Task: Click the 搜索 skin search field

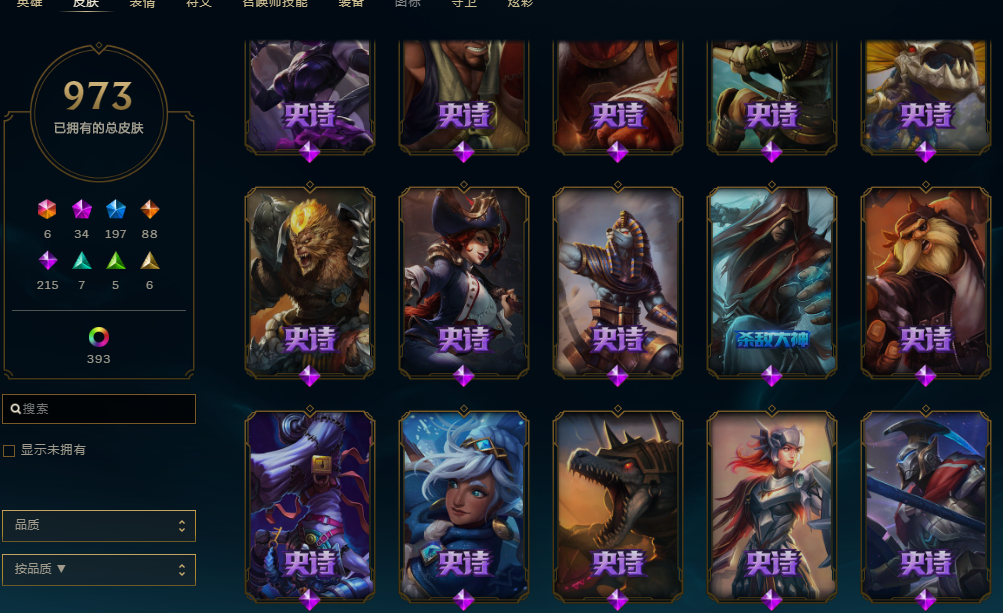Action: (x=99, y=409)
